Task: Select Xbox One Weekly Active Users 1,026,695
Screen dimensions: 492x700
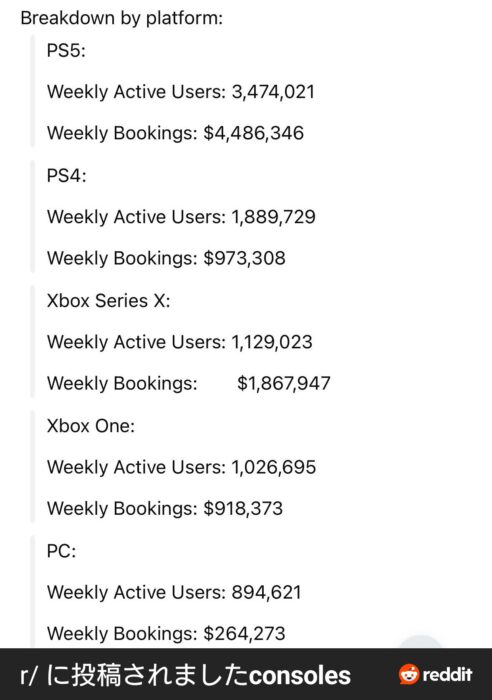Action: click(x=181, y=467)
